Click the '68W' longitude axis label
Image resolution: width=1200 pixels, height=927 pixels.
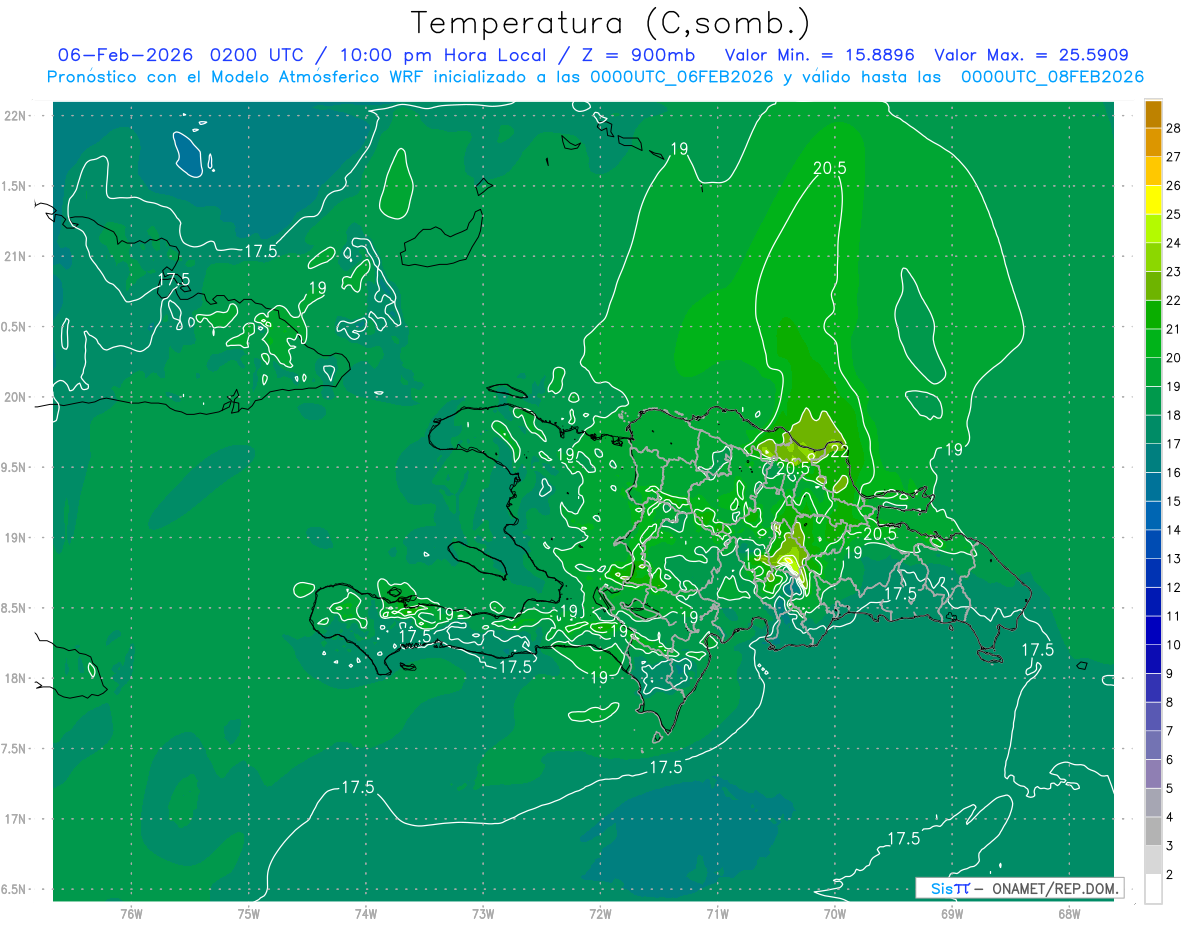coord(1068,913)
